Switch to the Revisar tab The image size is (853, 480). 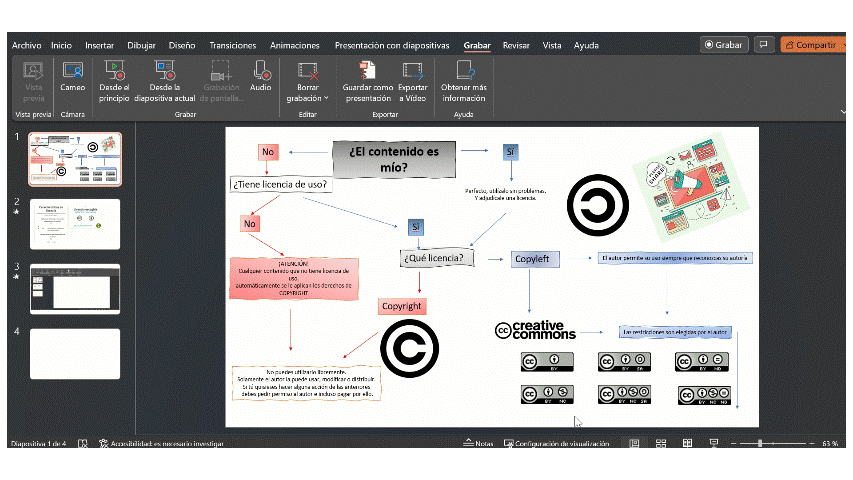[x=516, y=46]
